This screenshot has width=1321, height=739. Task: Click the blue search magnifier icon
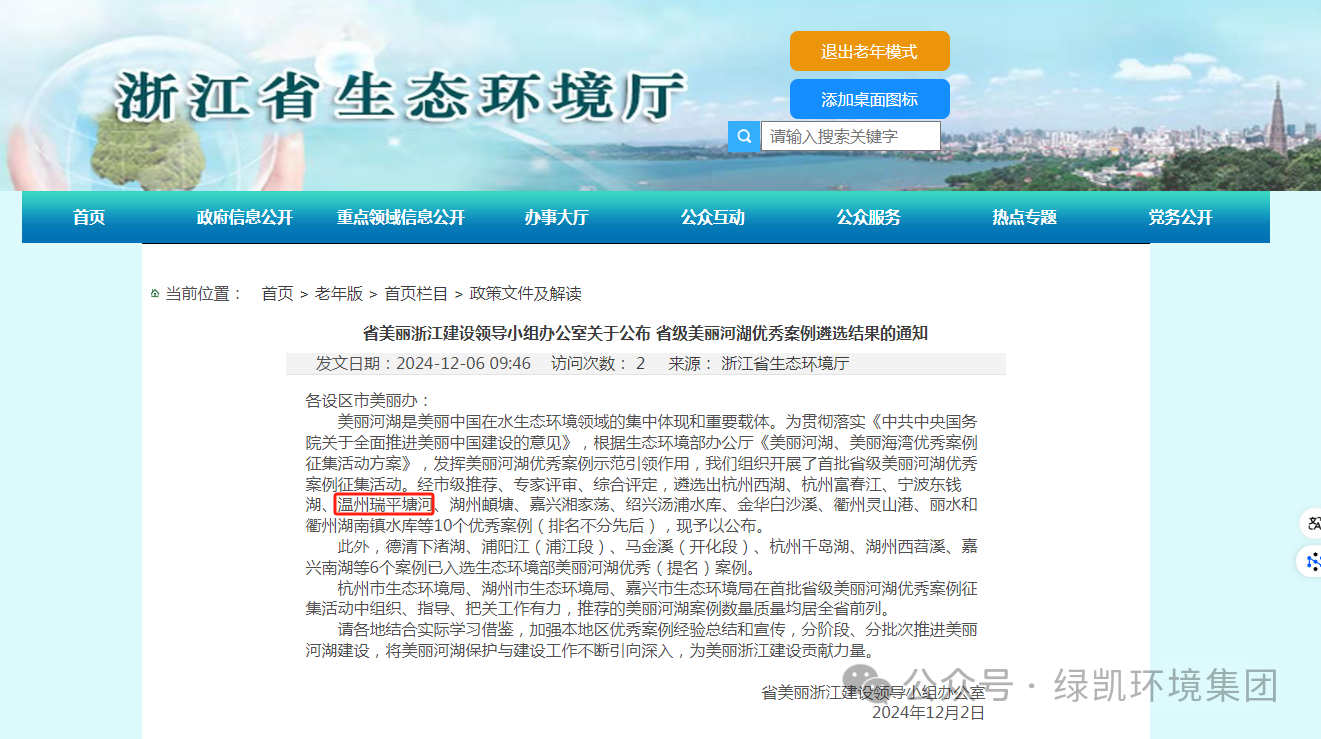[x=743, y=136]
